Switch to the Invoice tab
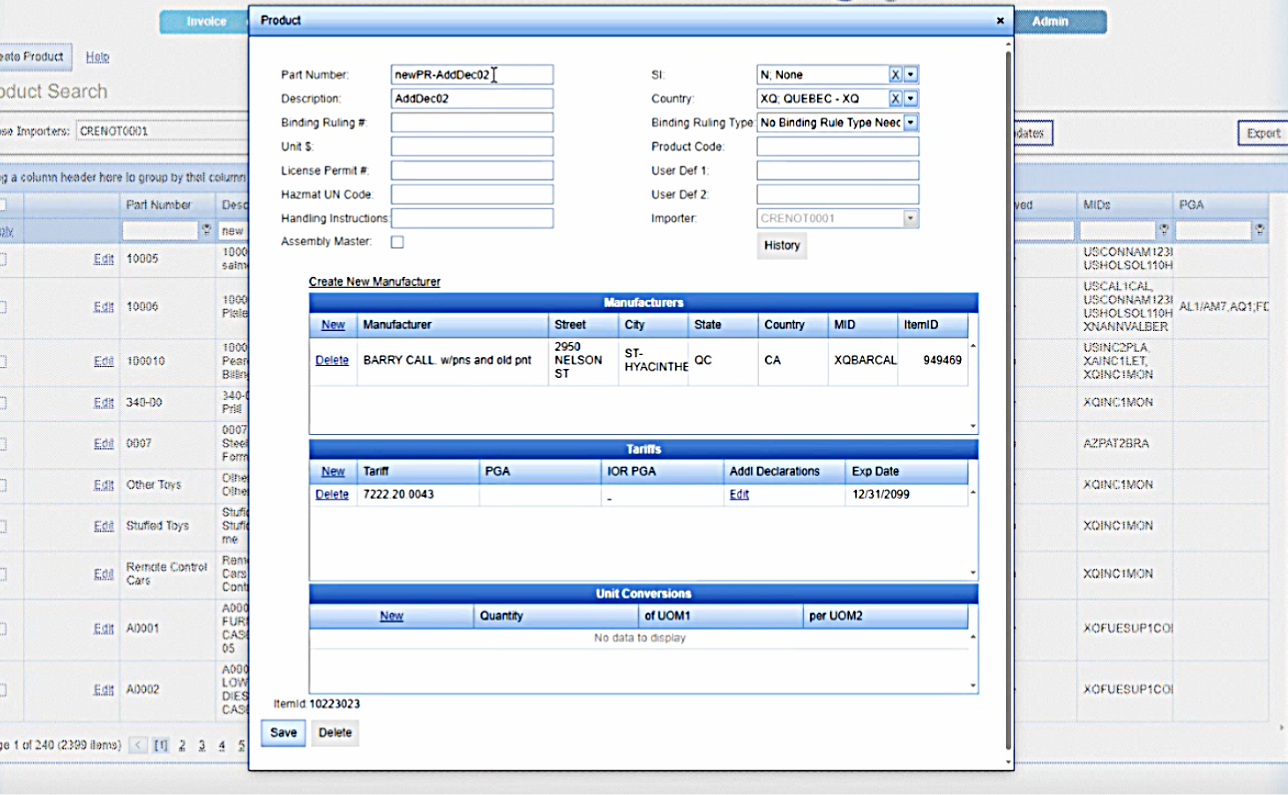Screen dimensions: 1288x795 coord(206,21)
